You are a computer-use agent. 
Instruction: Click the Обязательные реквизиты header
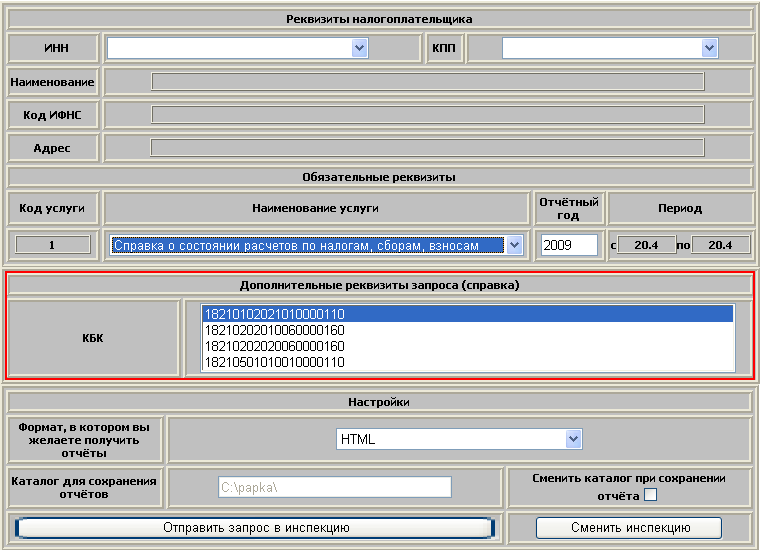click(379, 177)
